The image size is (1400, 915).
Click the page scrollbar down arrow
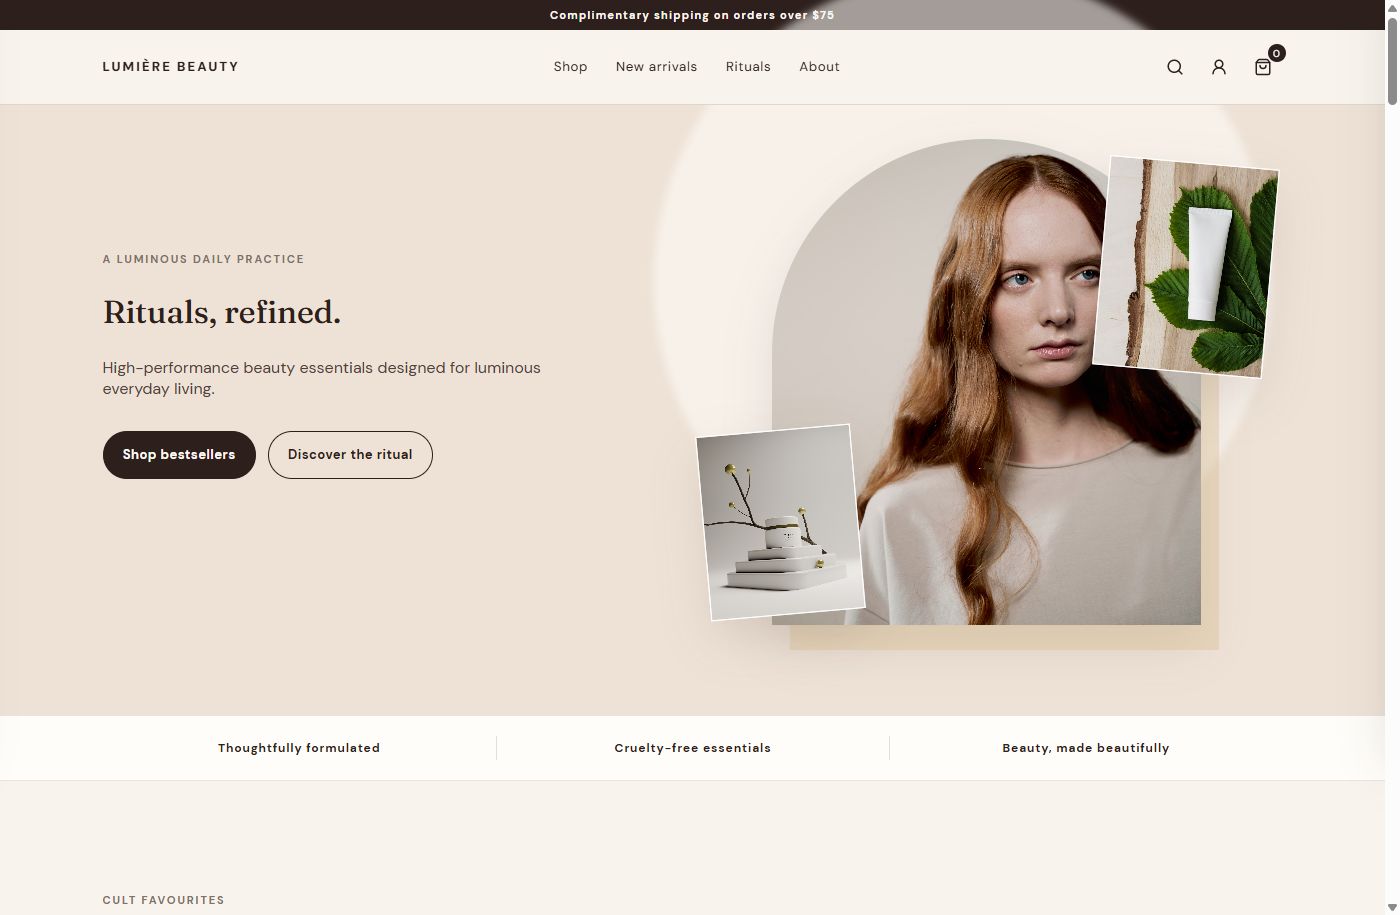(x=1391, y=907)
